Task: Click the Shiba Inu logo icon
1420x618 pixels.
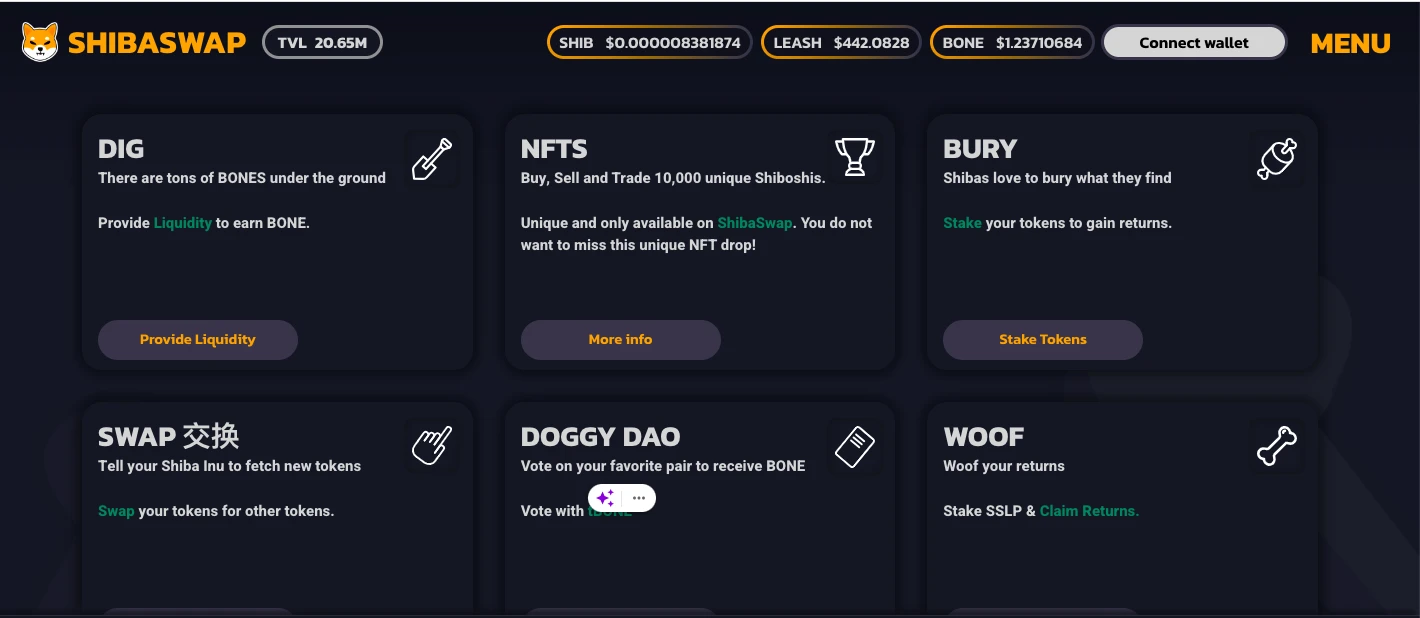Action: point(40,42)
